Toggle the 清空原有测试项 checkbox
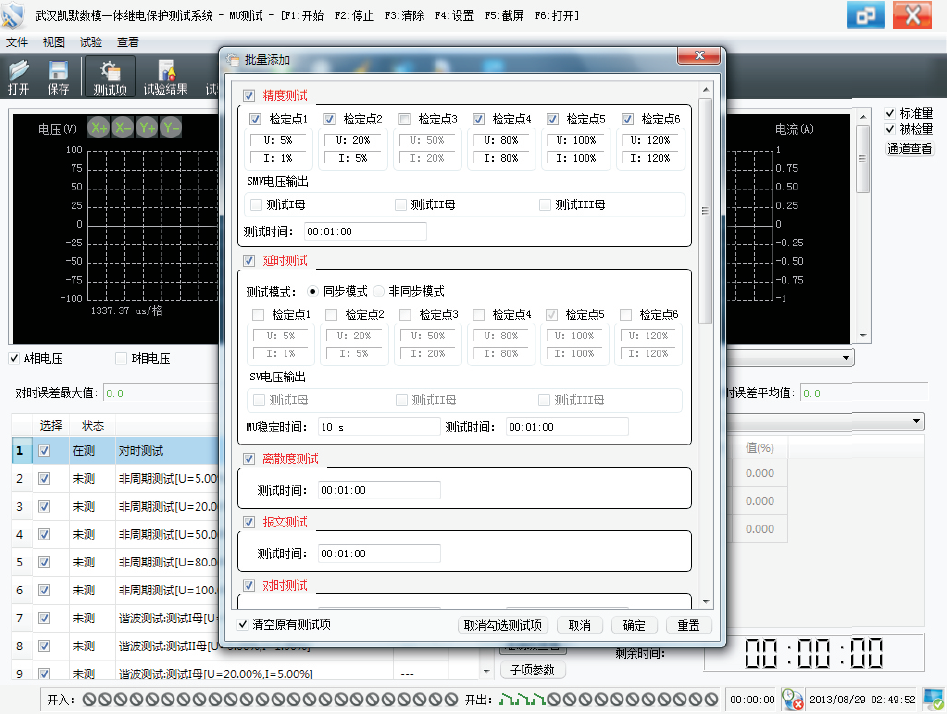 tap(243, 625)
